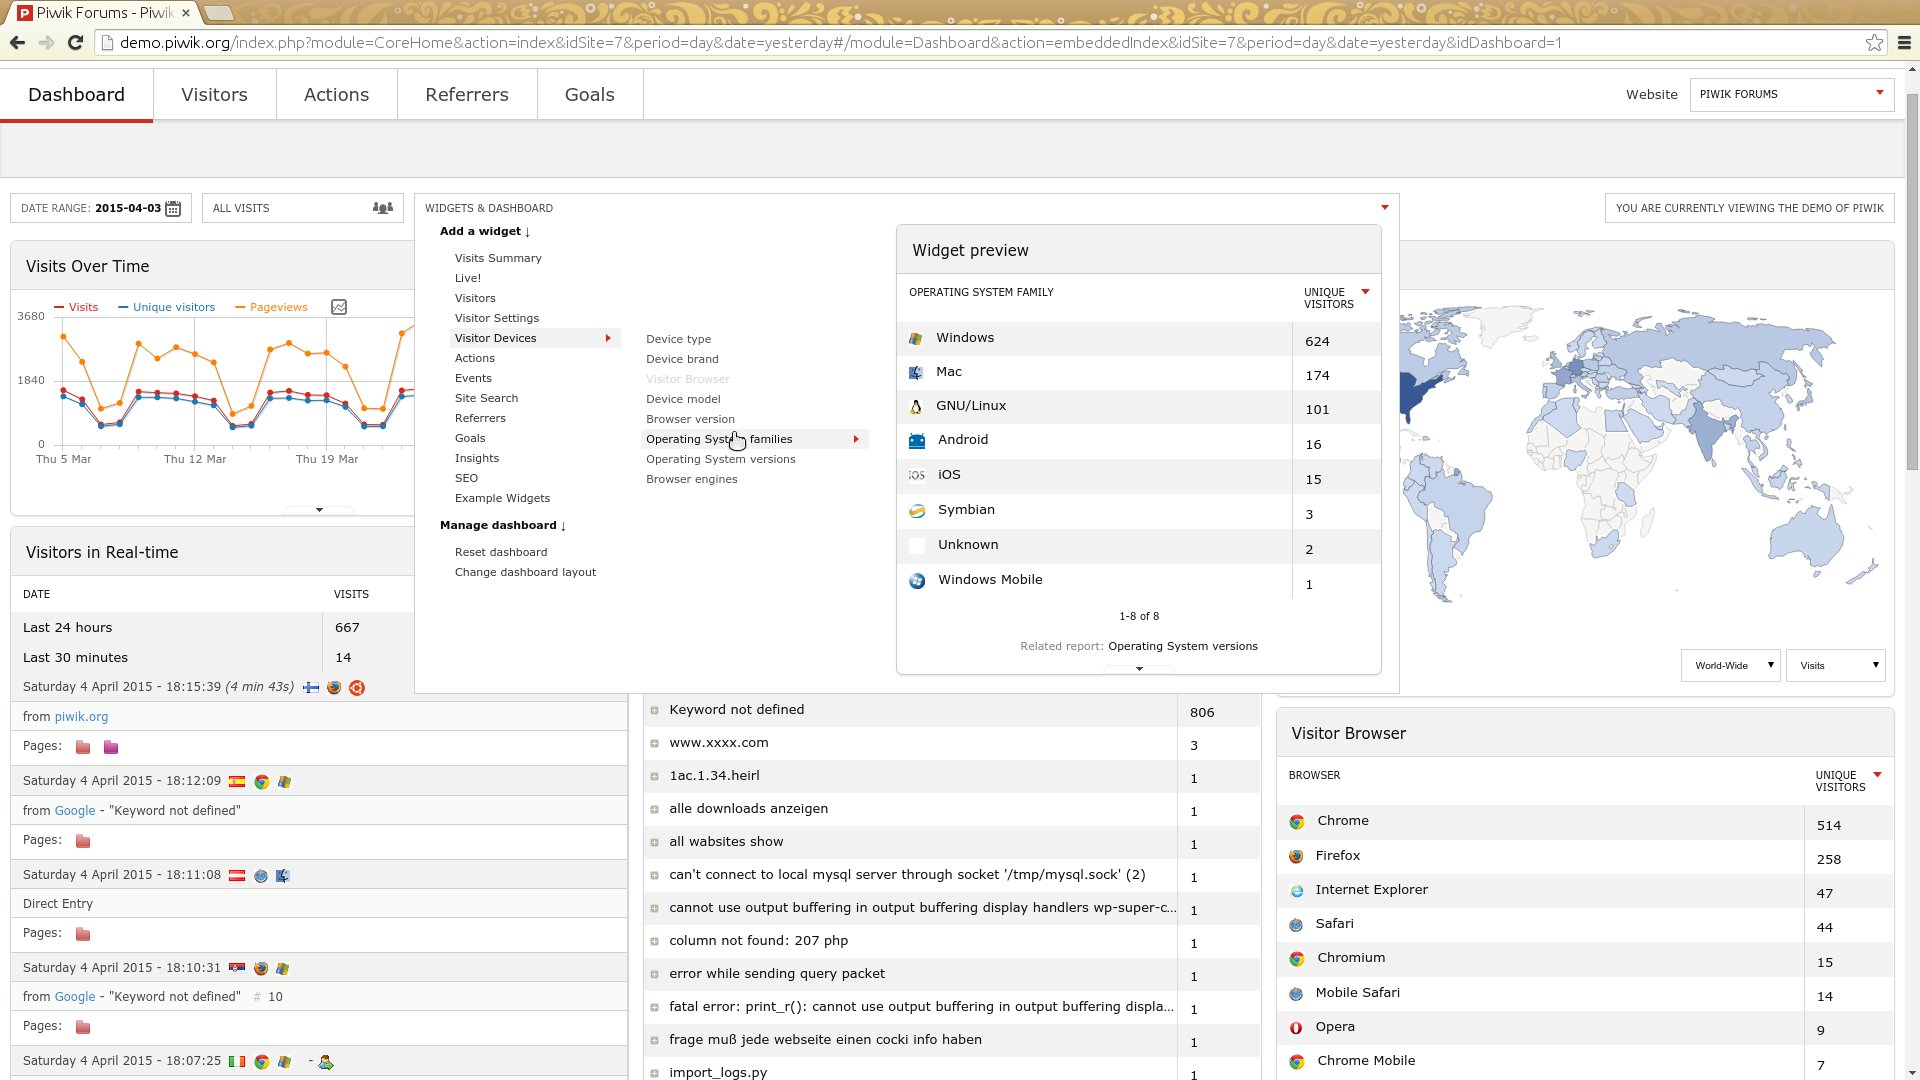
Task: Open the Website selector PIWIK FORUMS dropdown
Action: coord(1791,94)
